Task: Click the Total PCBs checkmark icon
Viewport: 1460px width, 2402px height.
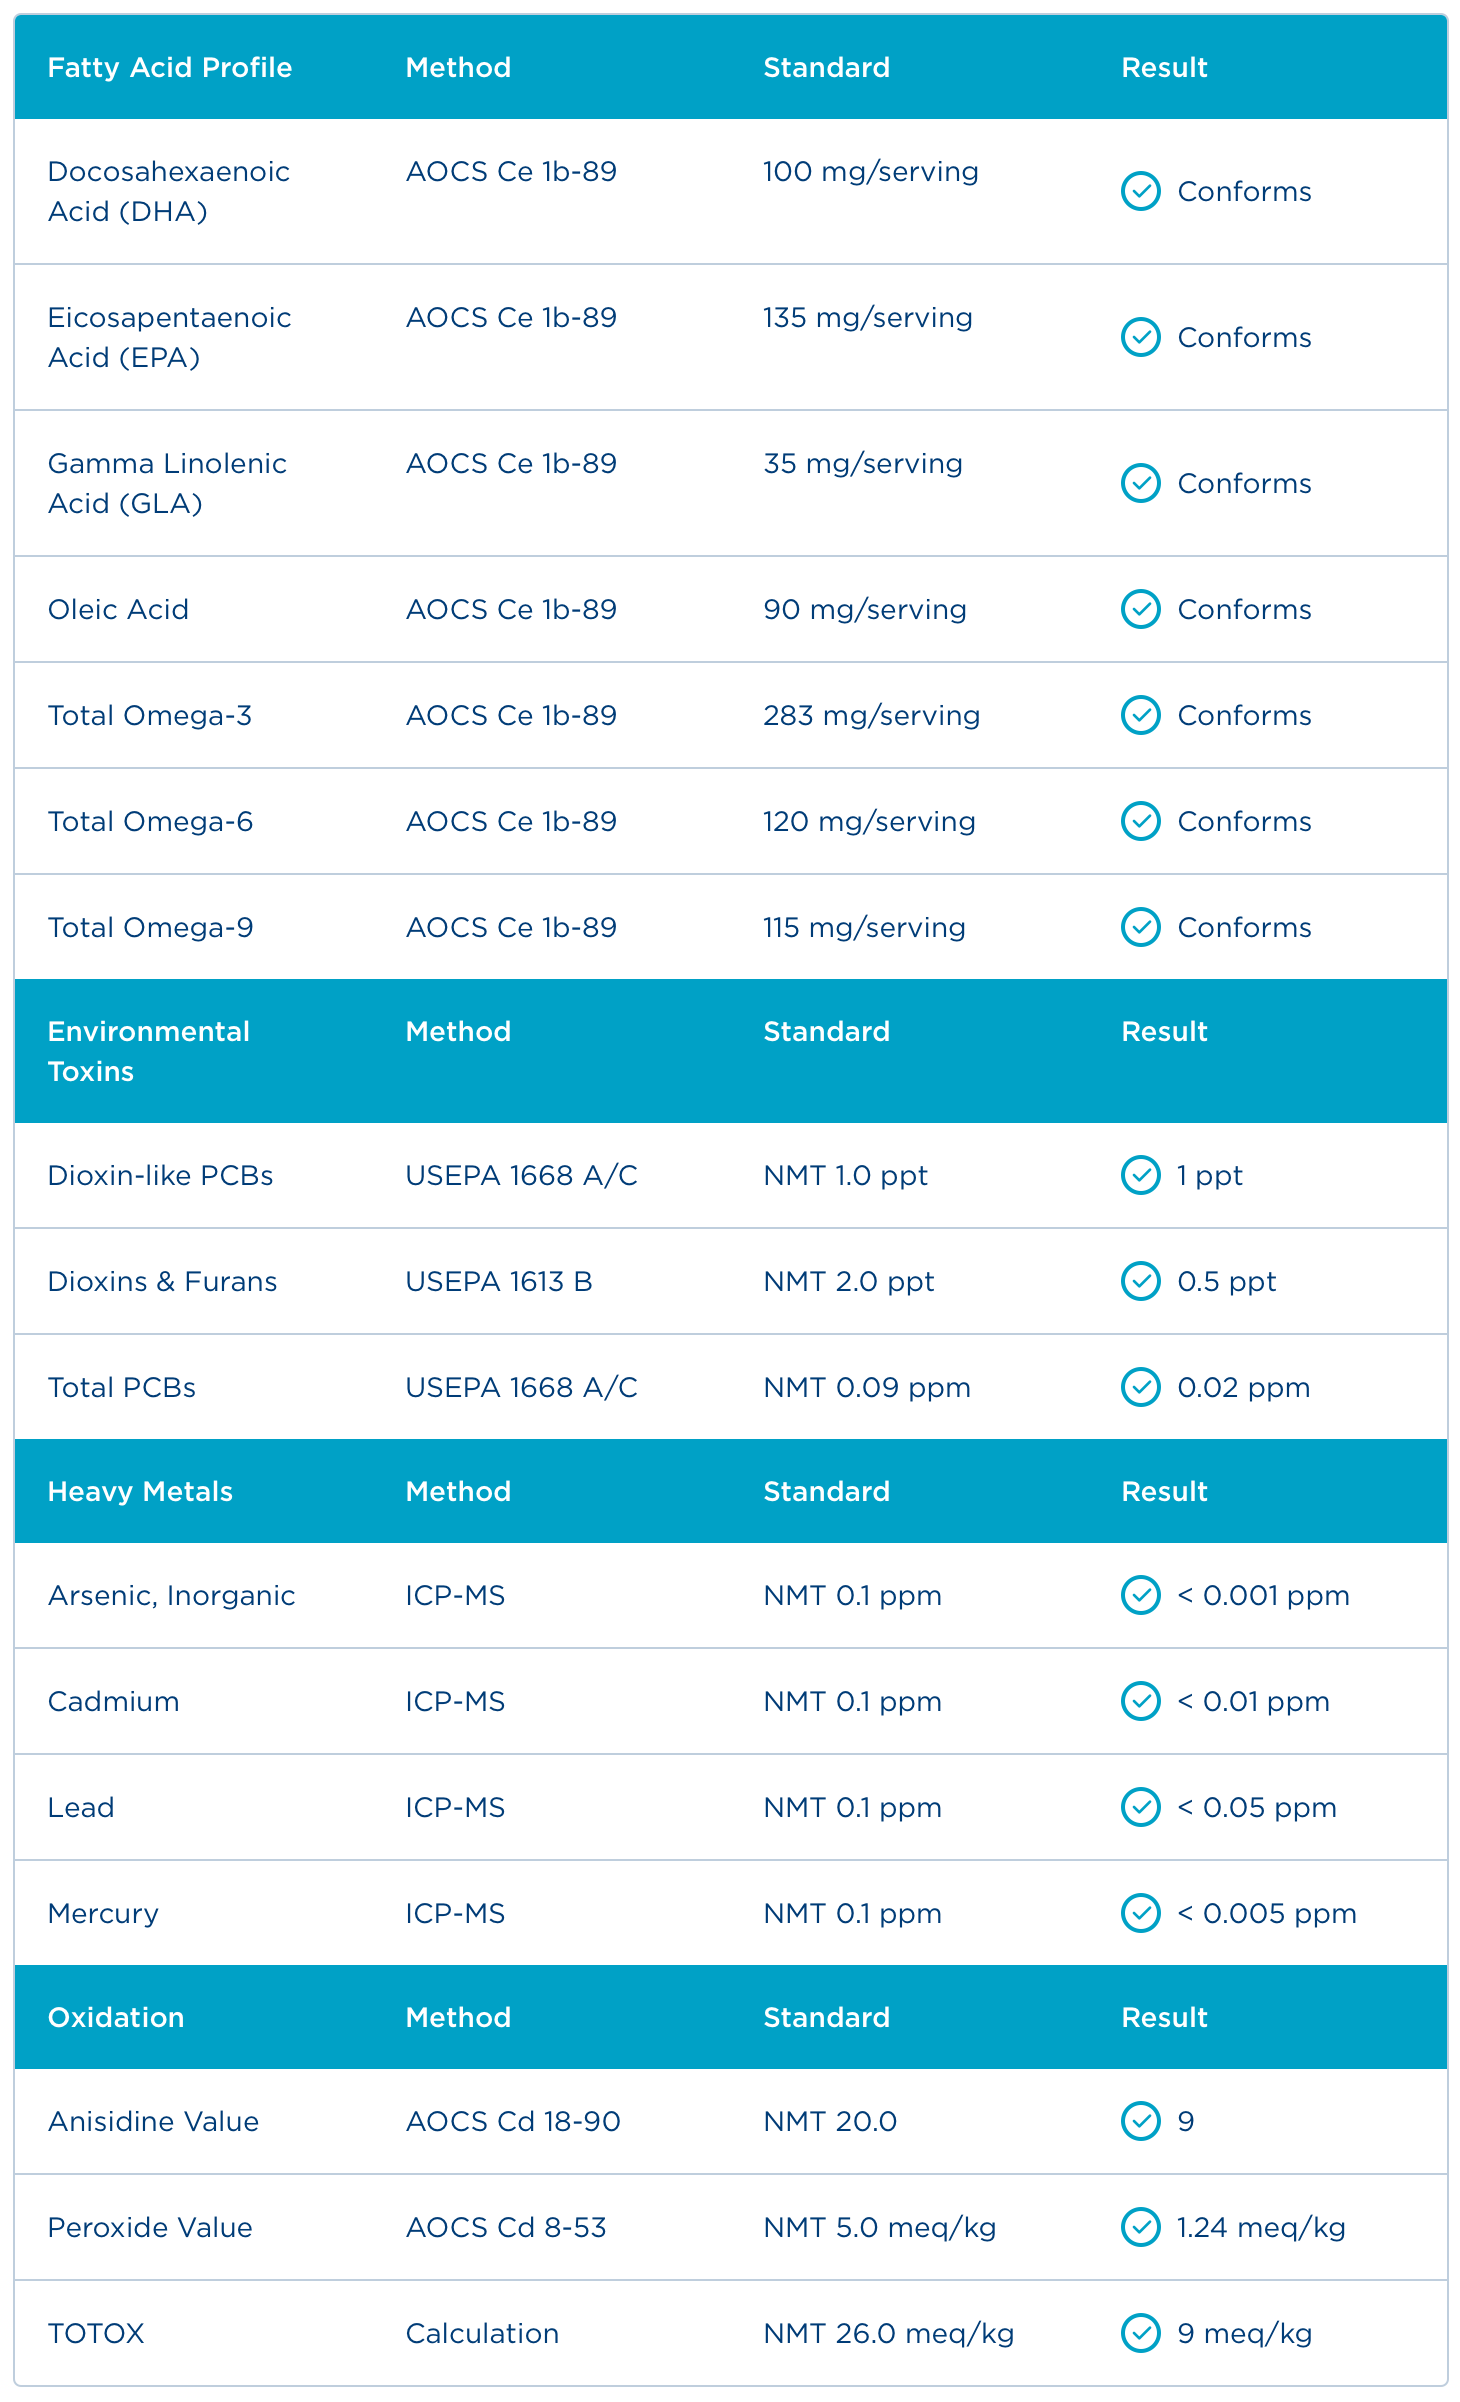Action: (x=1140, y=1387)
